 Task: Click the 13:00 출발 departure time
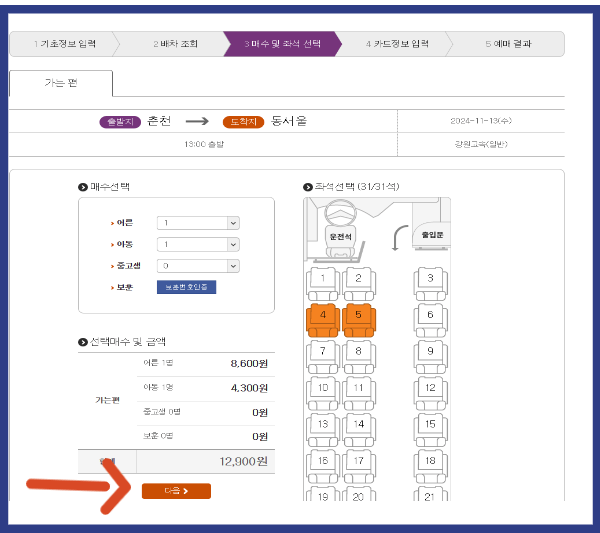(204, 144)
